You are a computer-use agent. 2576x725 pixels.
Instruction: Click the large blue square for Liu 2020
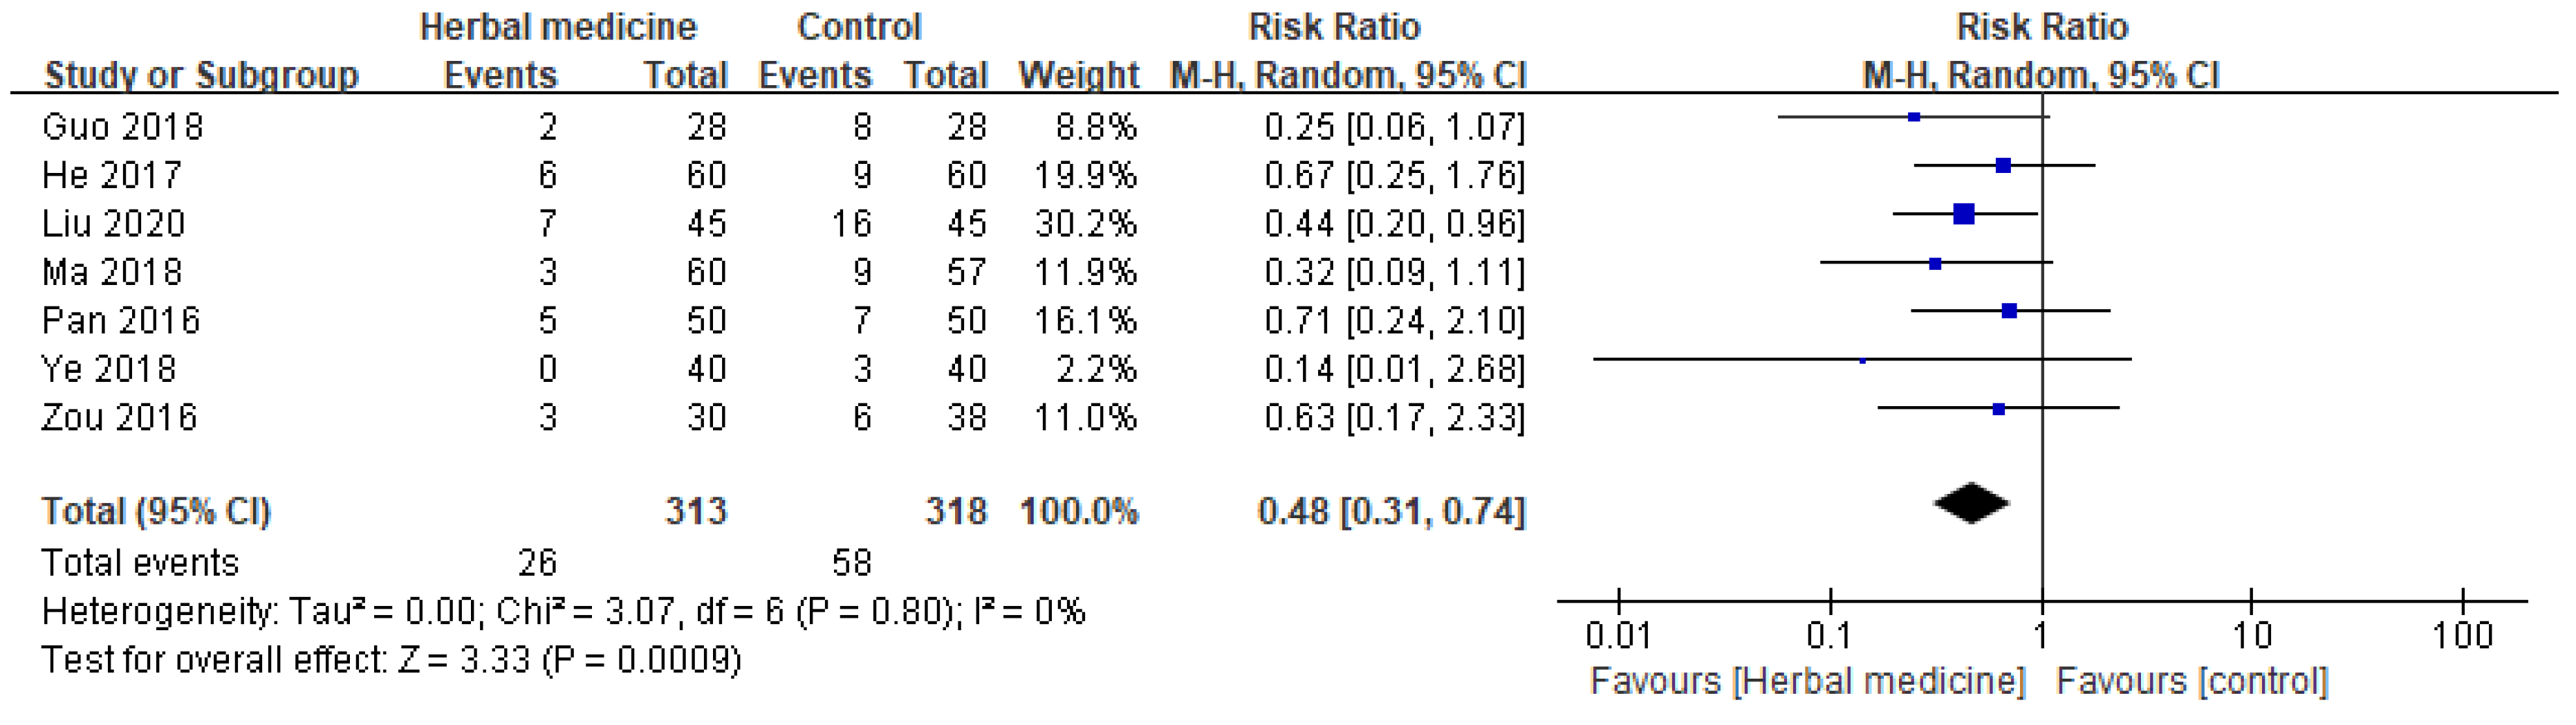coord(1963,213)
